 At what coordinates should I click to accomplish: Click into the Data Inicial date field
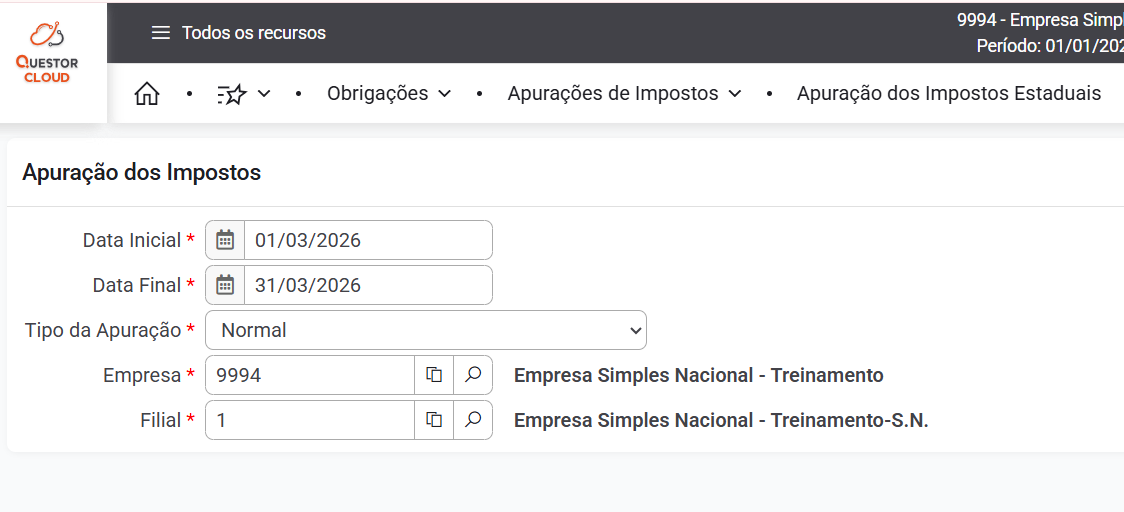[x=367, y=240]
